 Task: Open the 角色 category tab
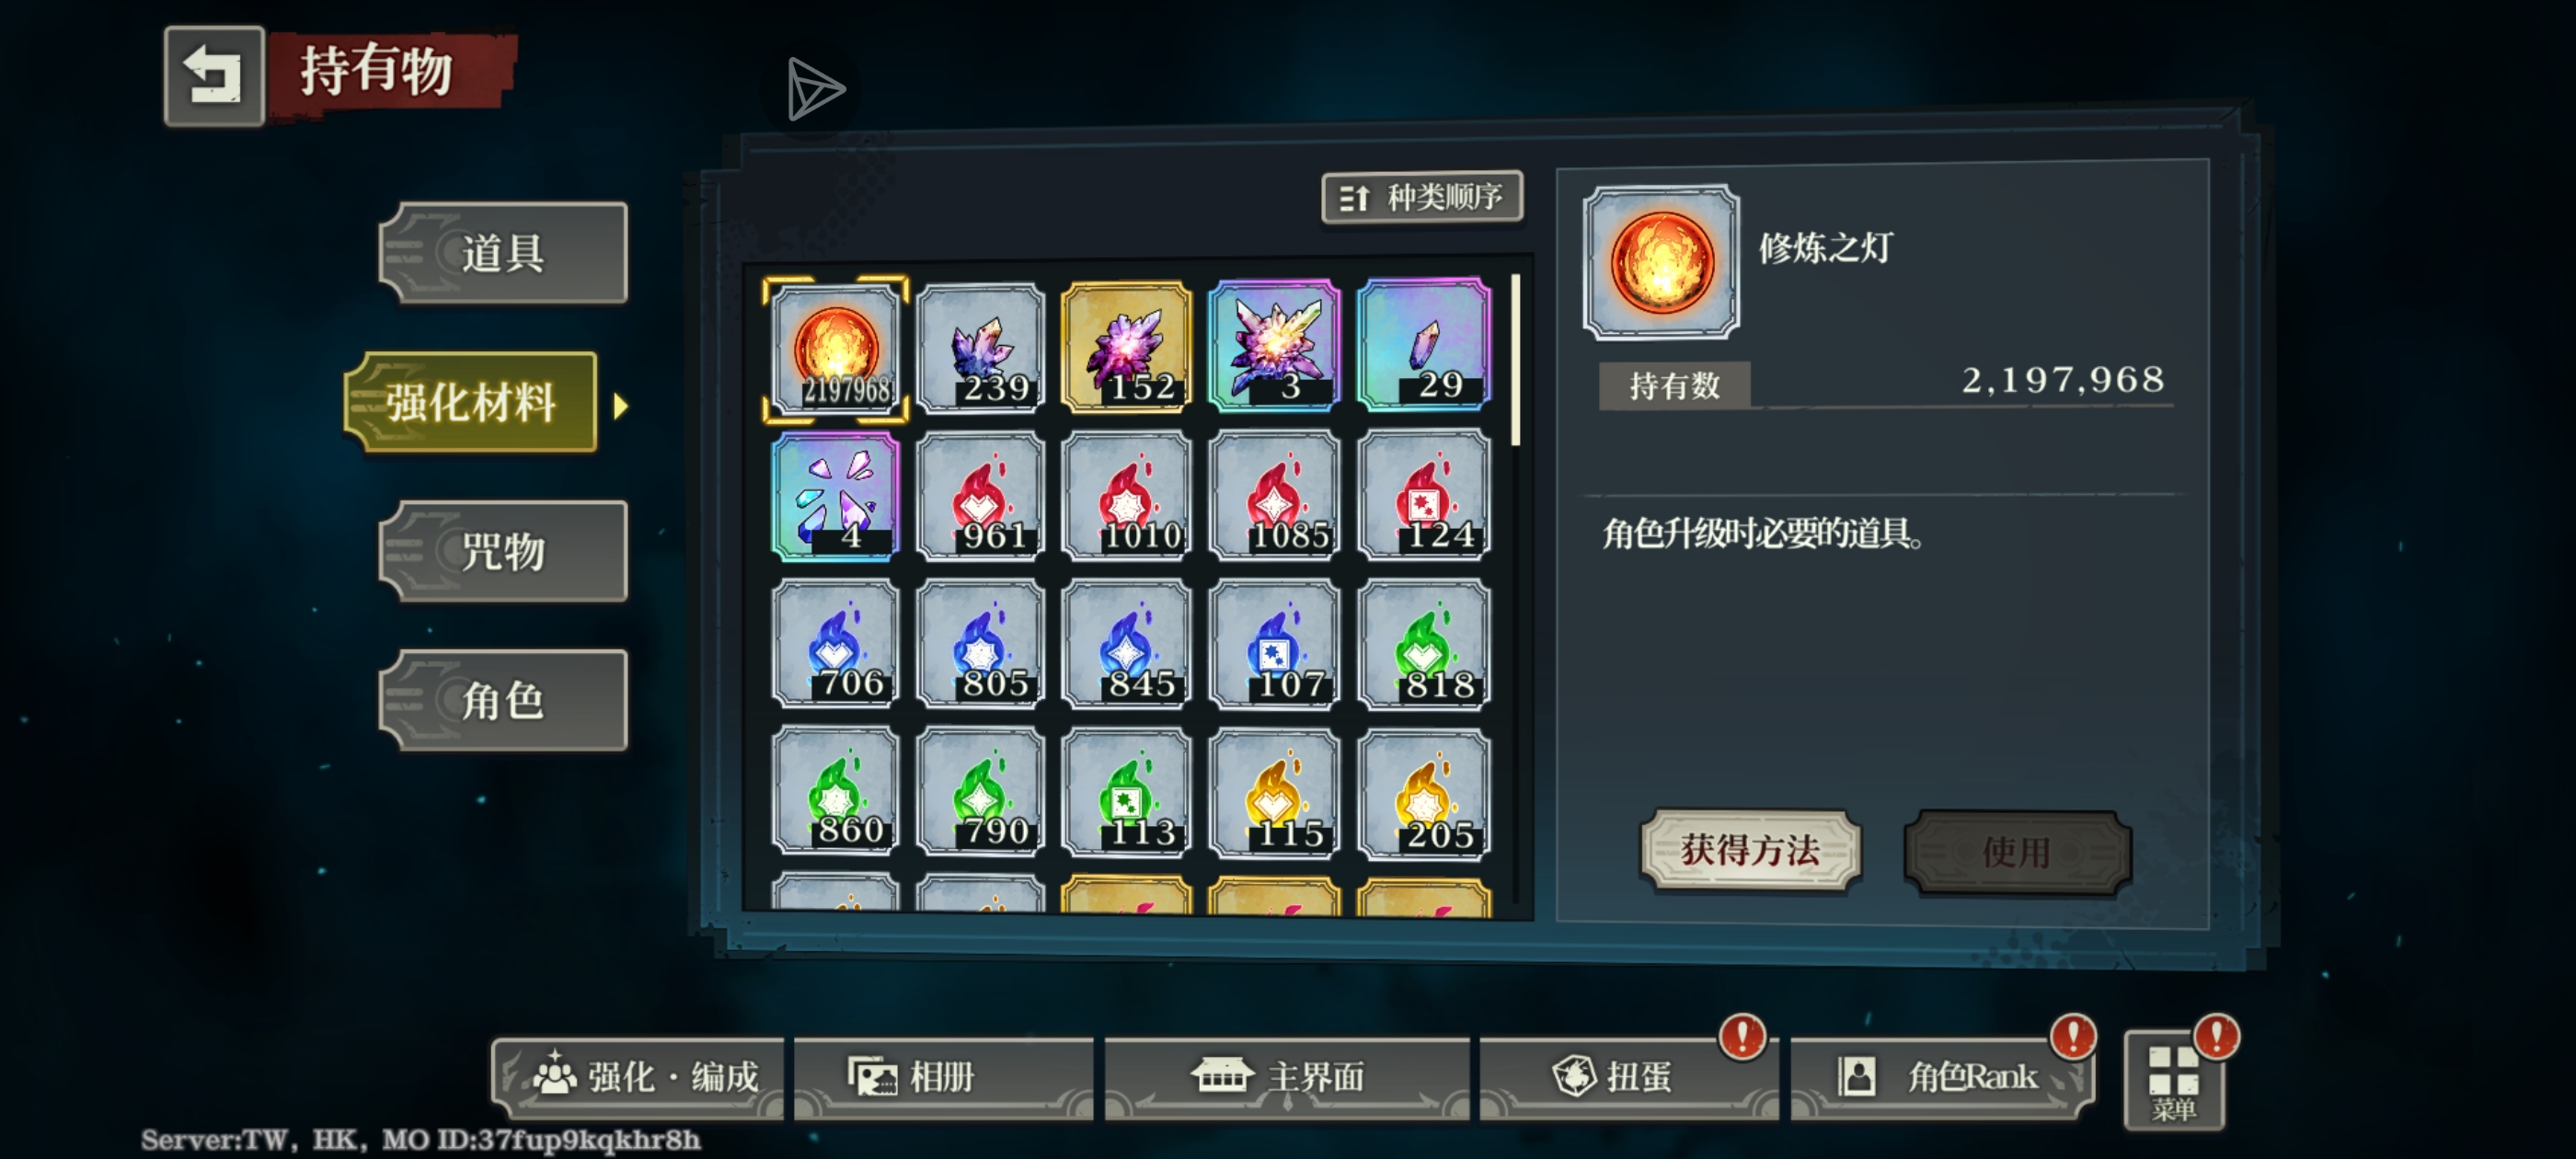pos(503,700)
